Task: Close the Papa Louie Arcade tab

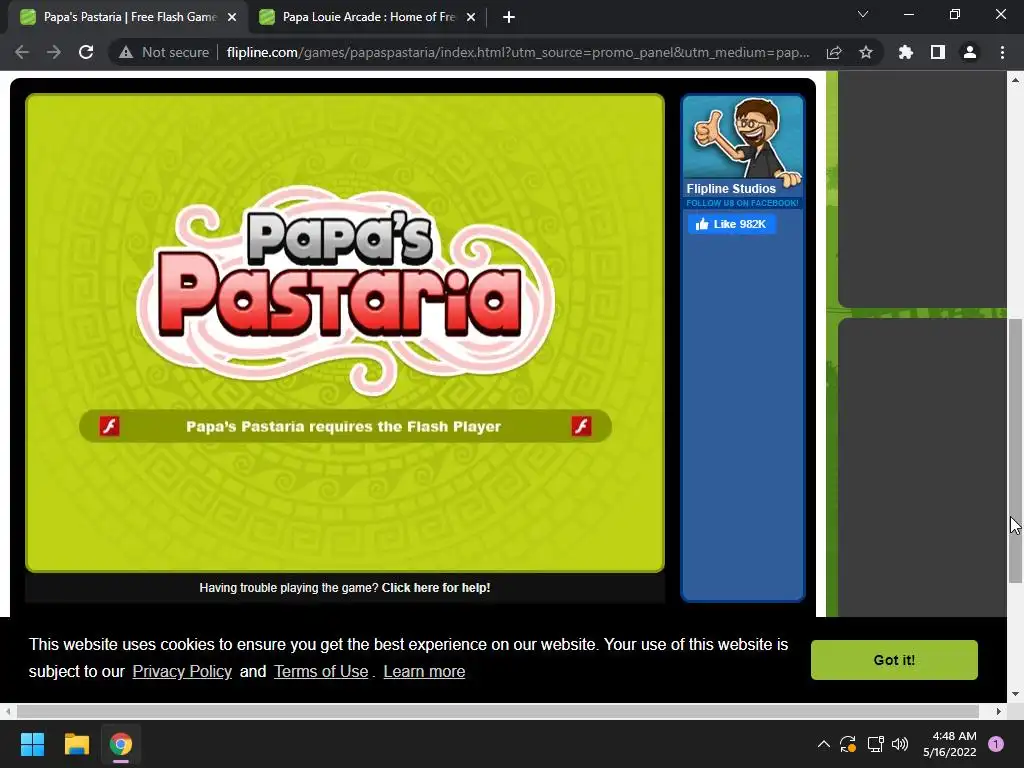Action: coord(471,18)
